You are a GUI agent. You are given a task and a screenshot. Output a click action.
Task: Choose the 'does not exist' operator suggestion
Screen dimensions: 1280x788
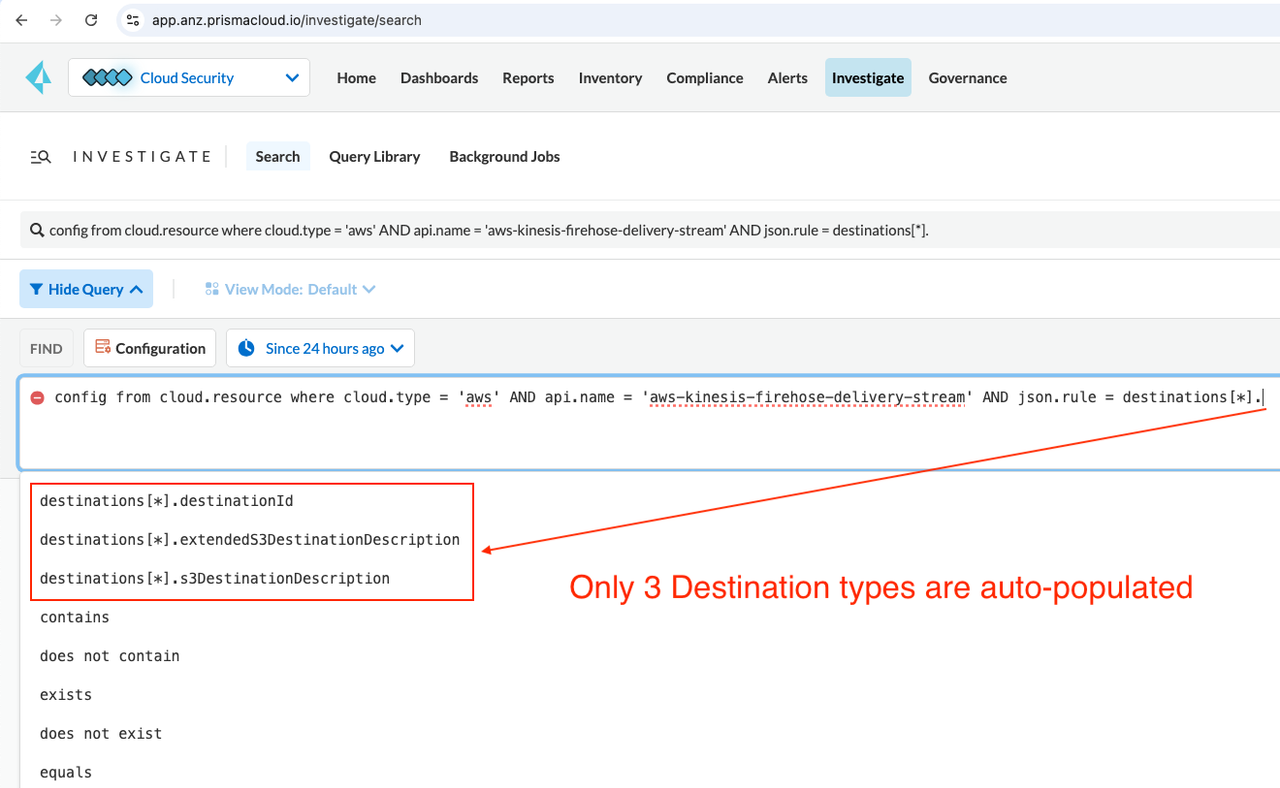point(101,734)
